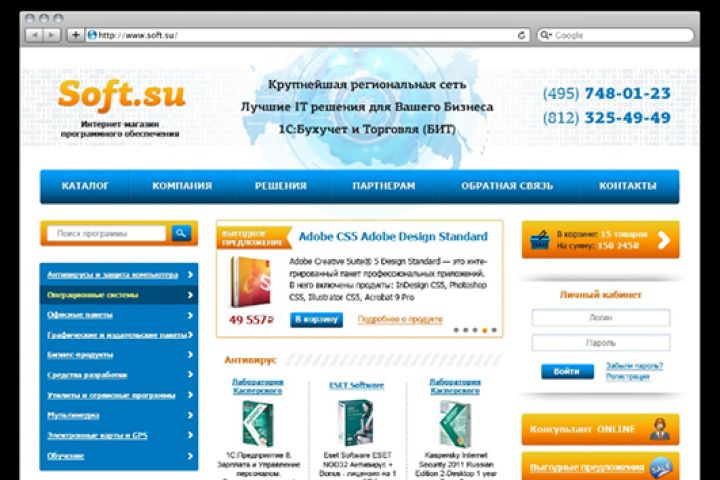Screen dimensions: 720x480
Task: Open the ОБРАТНАЯ СВЯЗЬ menu
Action: click(507, 186)
